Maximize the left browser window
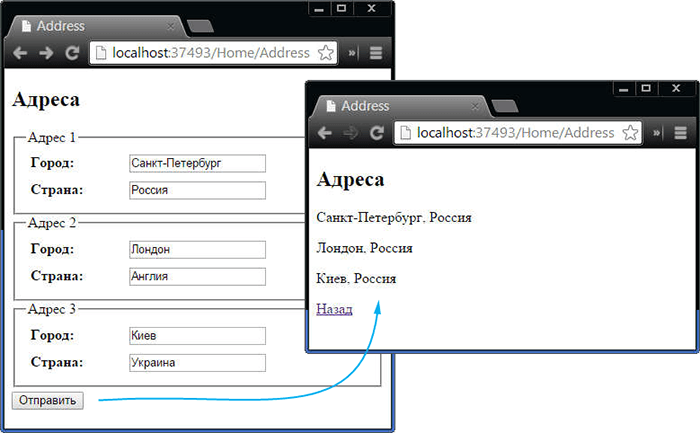 tap(342, 8)
